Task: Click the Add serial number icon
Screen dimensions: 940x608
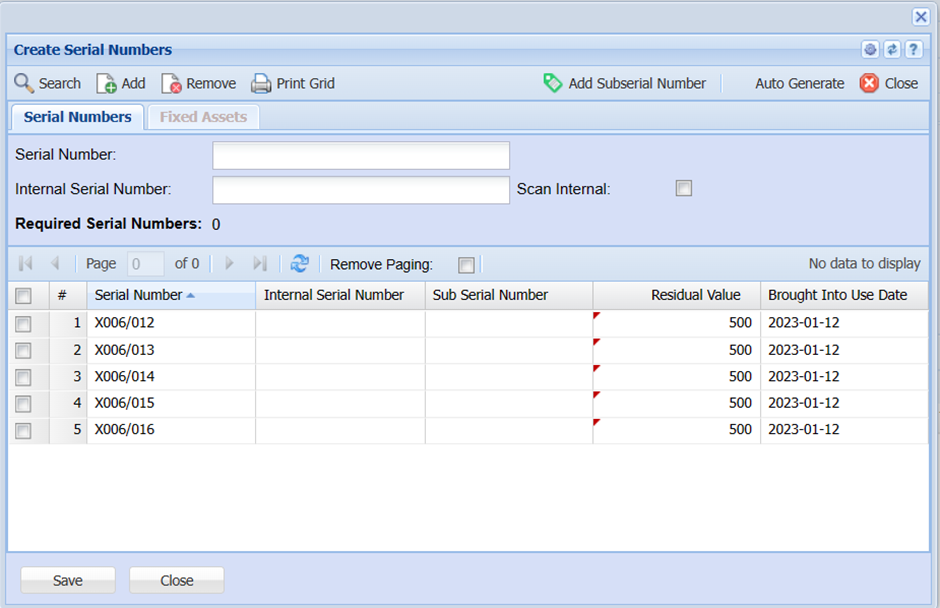Action: point(106,84)
